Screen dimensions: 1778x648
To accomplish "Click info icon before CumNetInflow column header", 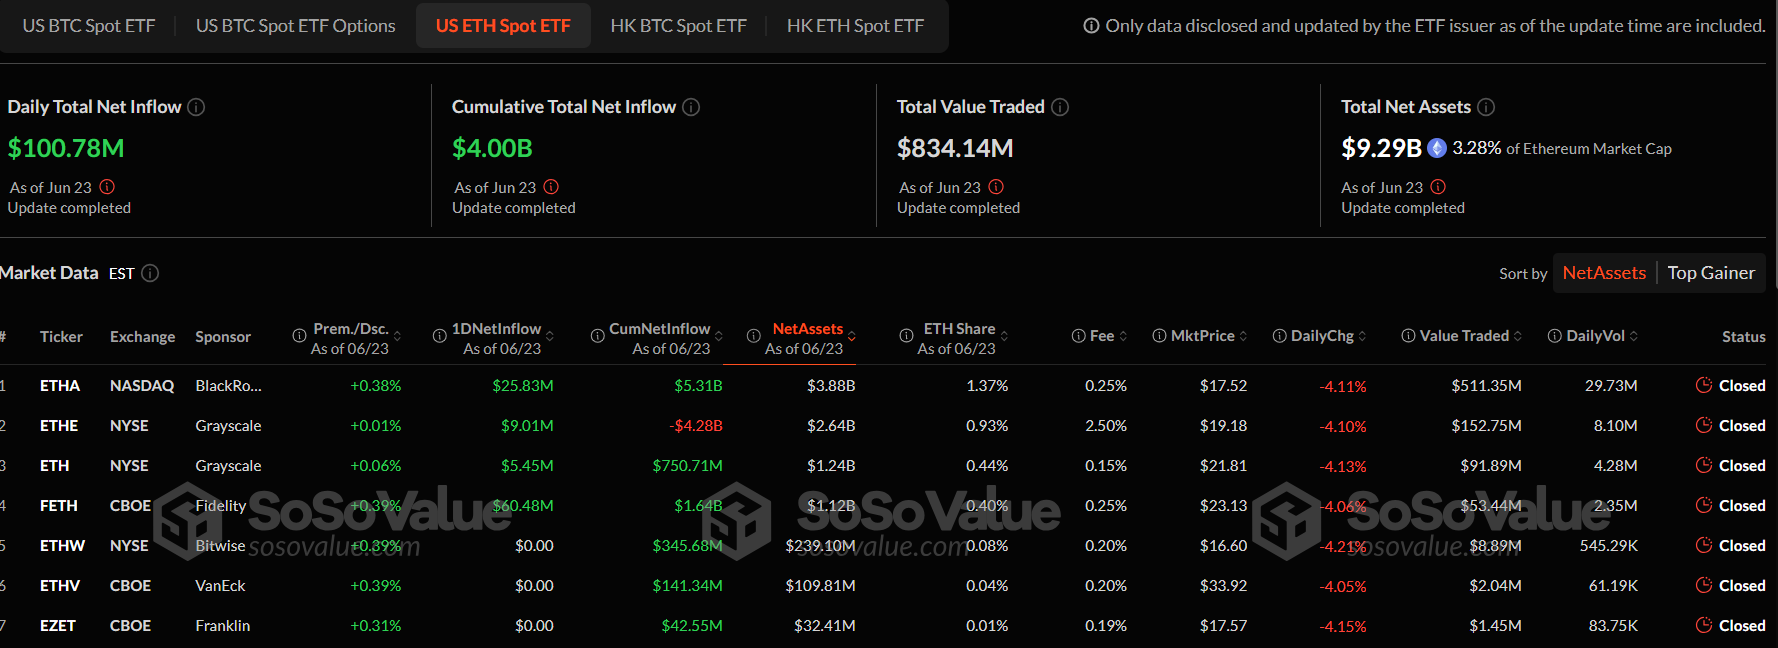I will click(x=597, y=336).
